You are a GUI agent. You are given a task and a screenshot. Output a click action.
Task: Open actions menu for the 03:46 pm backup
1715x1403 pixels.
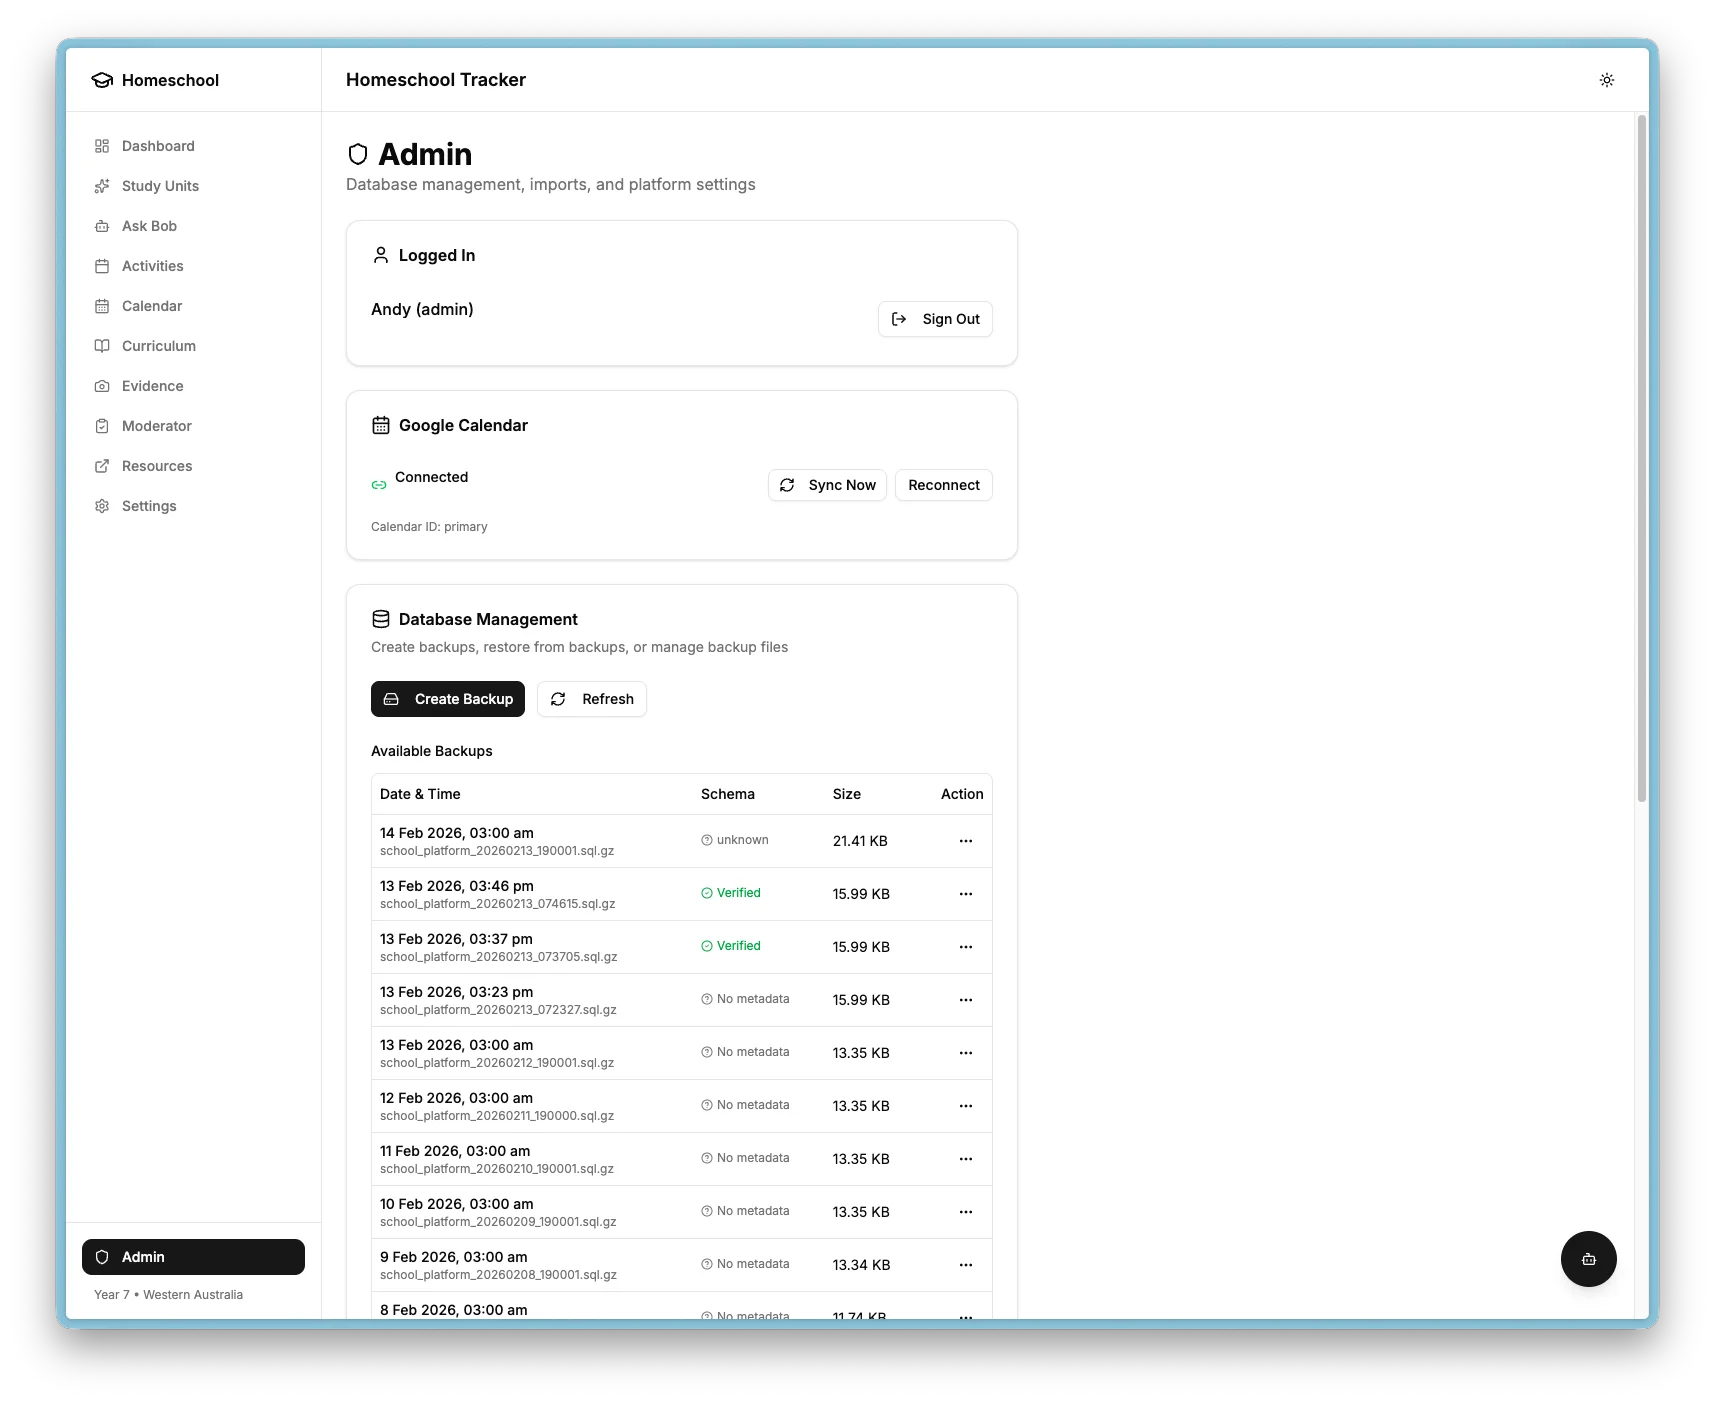pyautogui.click(x=966, y=894)
